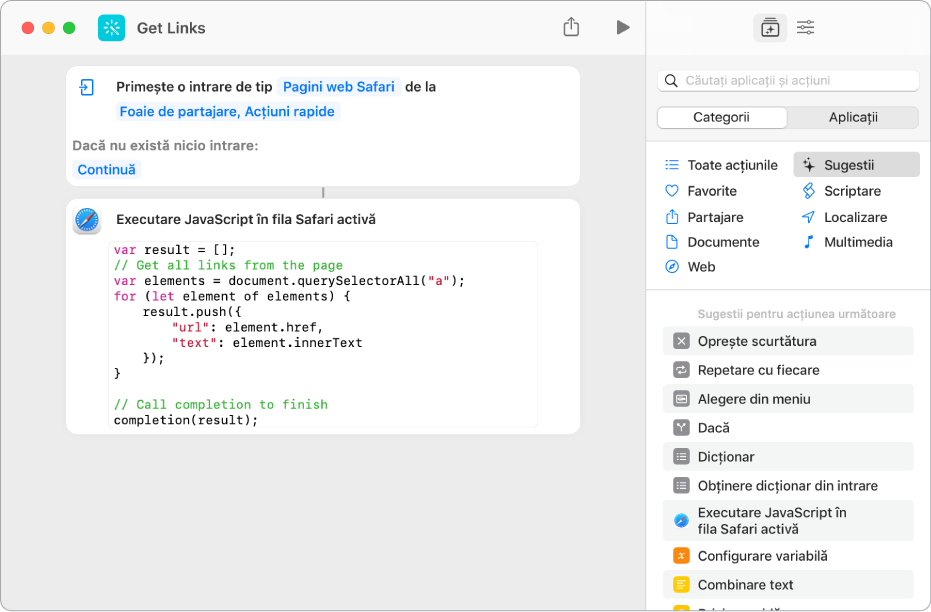931x612 pixels.
Task: Add Dicționar action
Action: pyautogui.click(x=788, y=457)
